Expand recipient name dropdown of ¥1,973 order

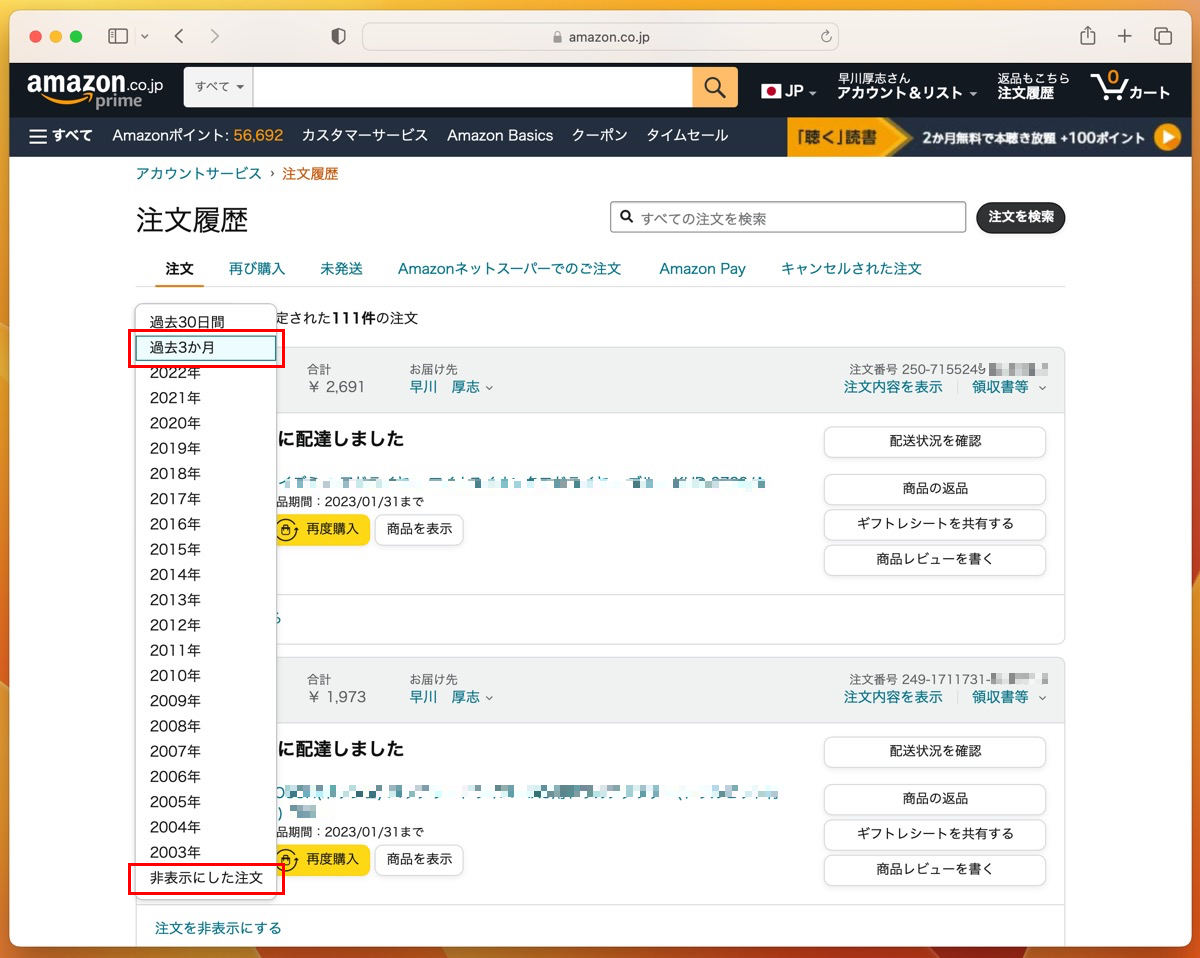[x=451, y=697]
